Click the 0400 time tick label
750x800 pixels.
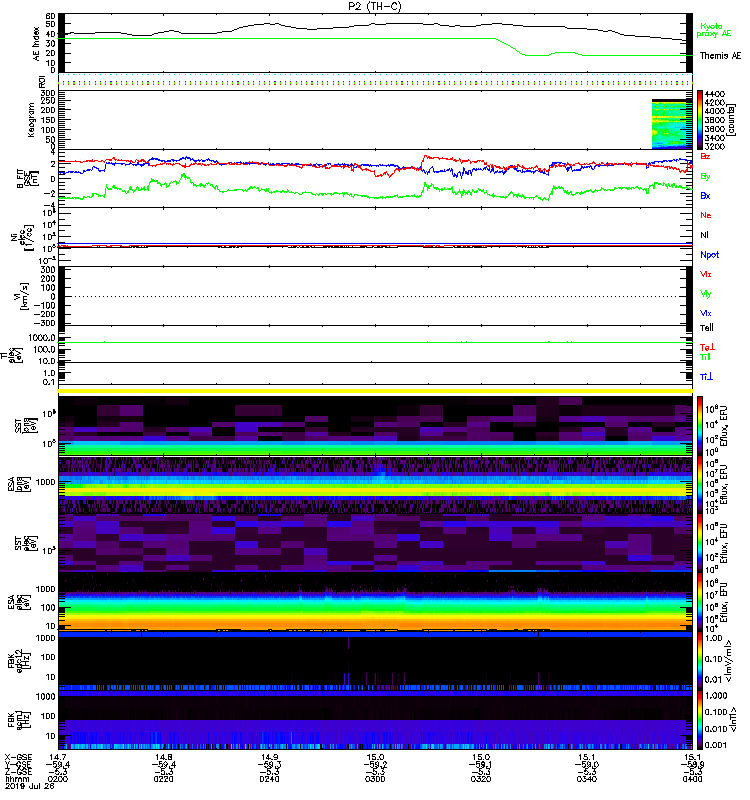point(692,779)
